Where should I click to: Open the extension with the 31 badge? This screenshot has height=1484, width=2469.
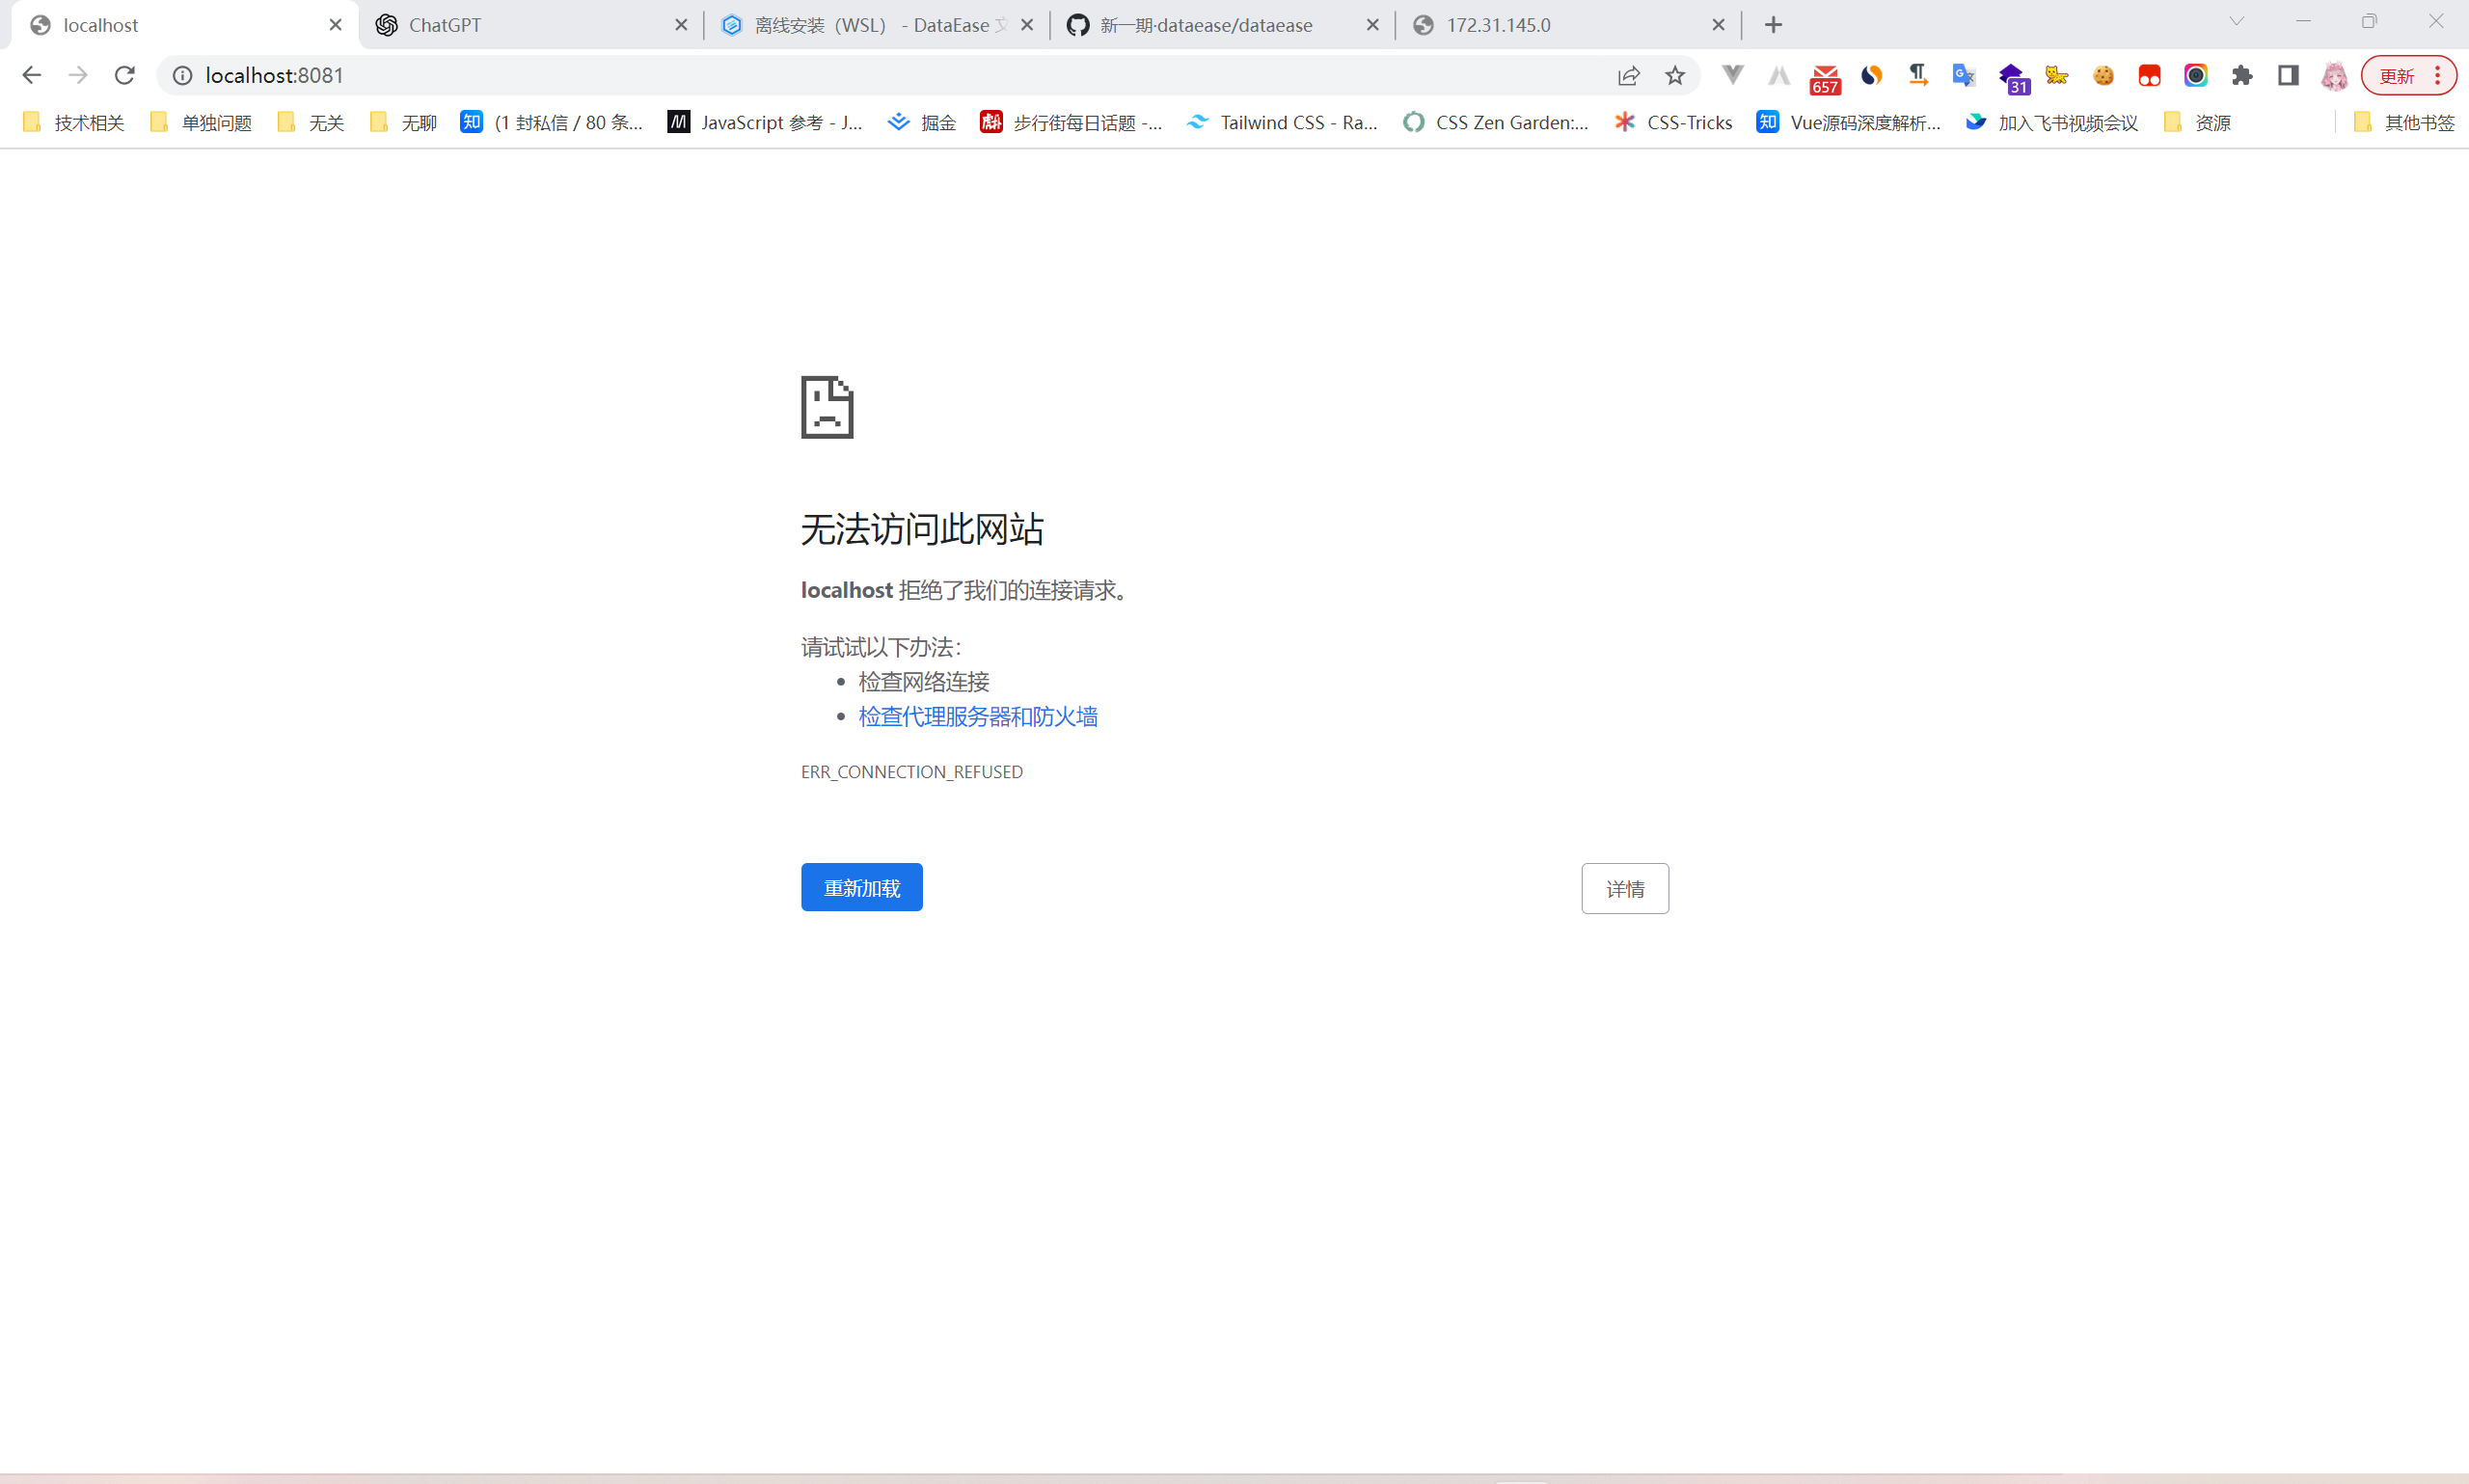click(x=2012, y=78)
